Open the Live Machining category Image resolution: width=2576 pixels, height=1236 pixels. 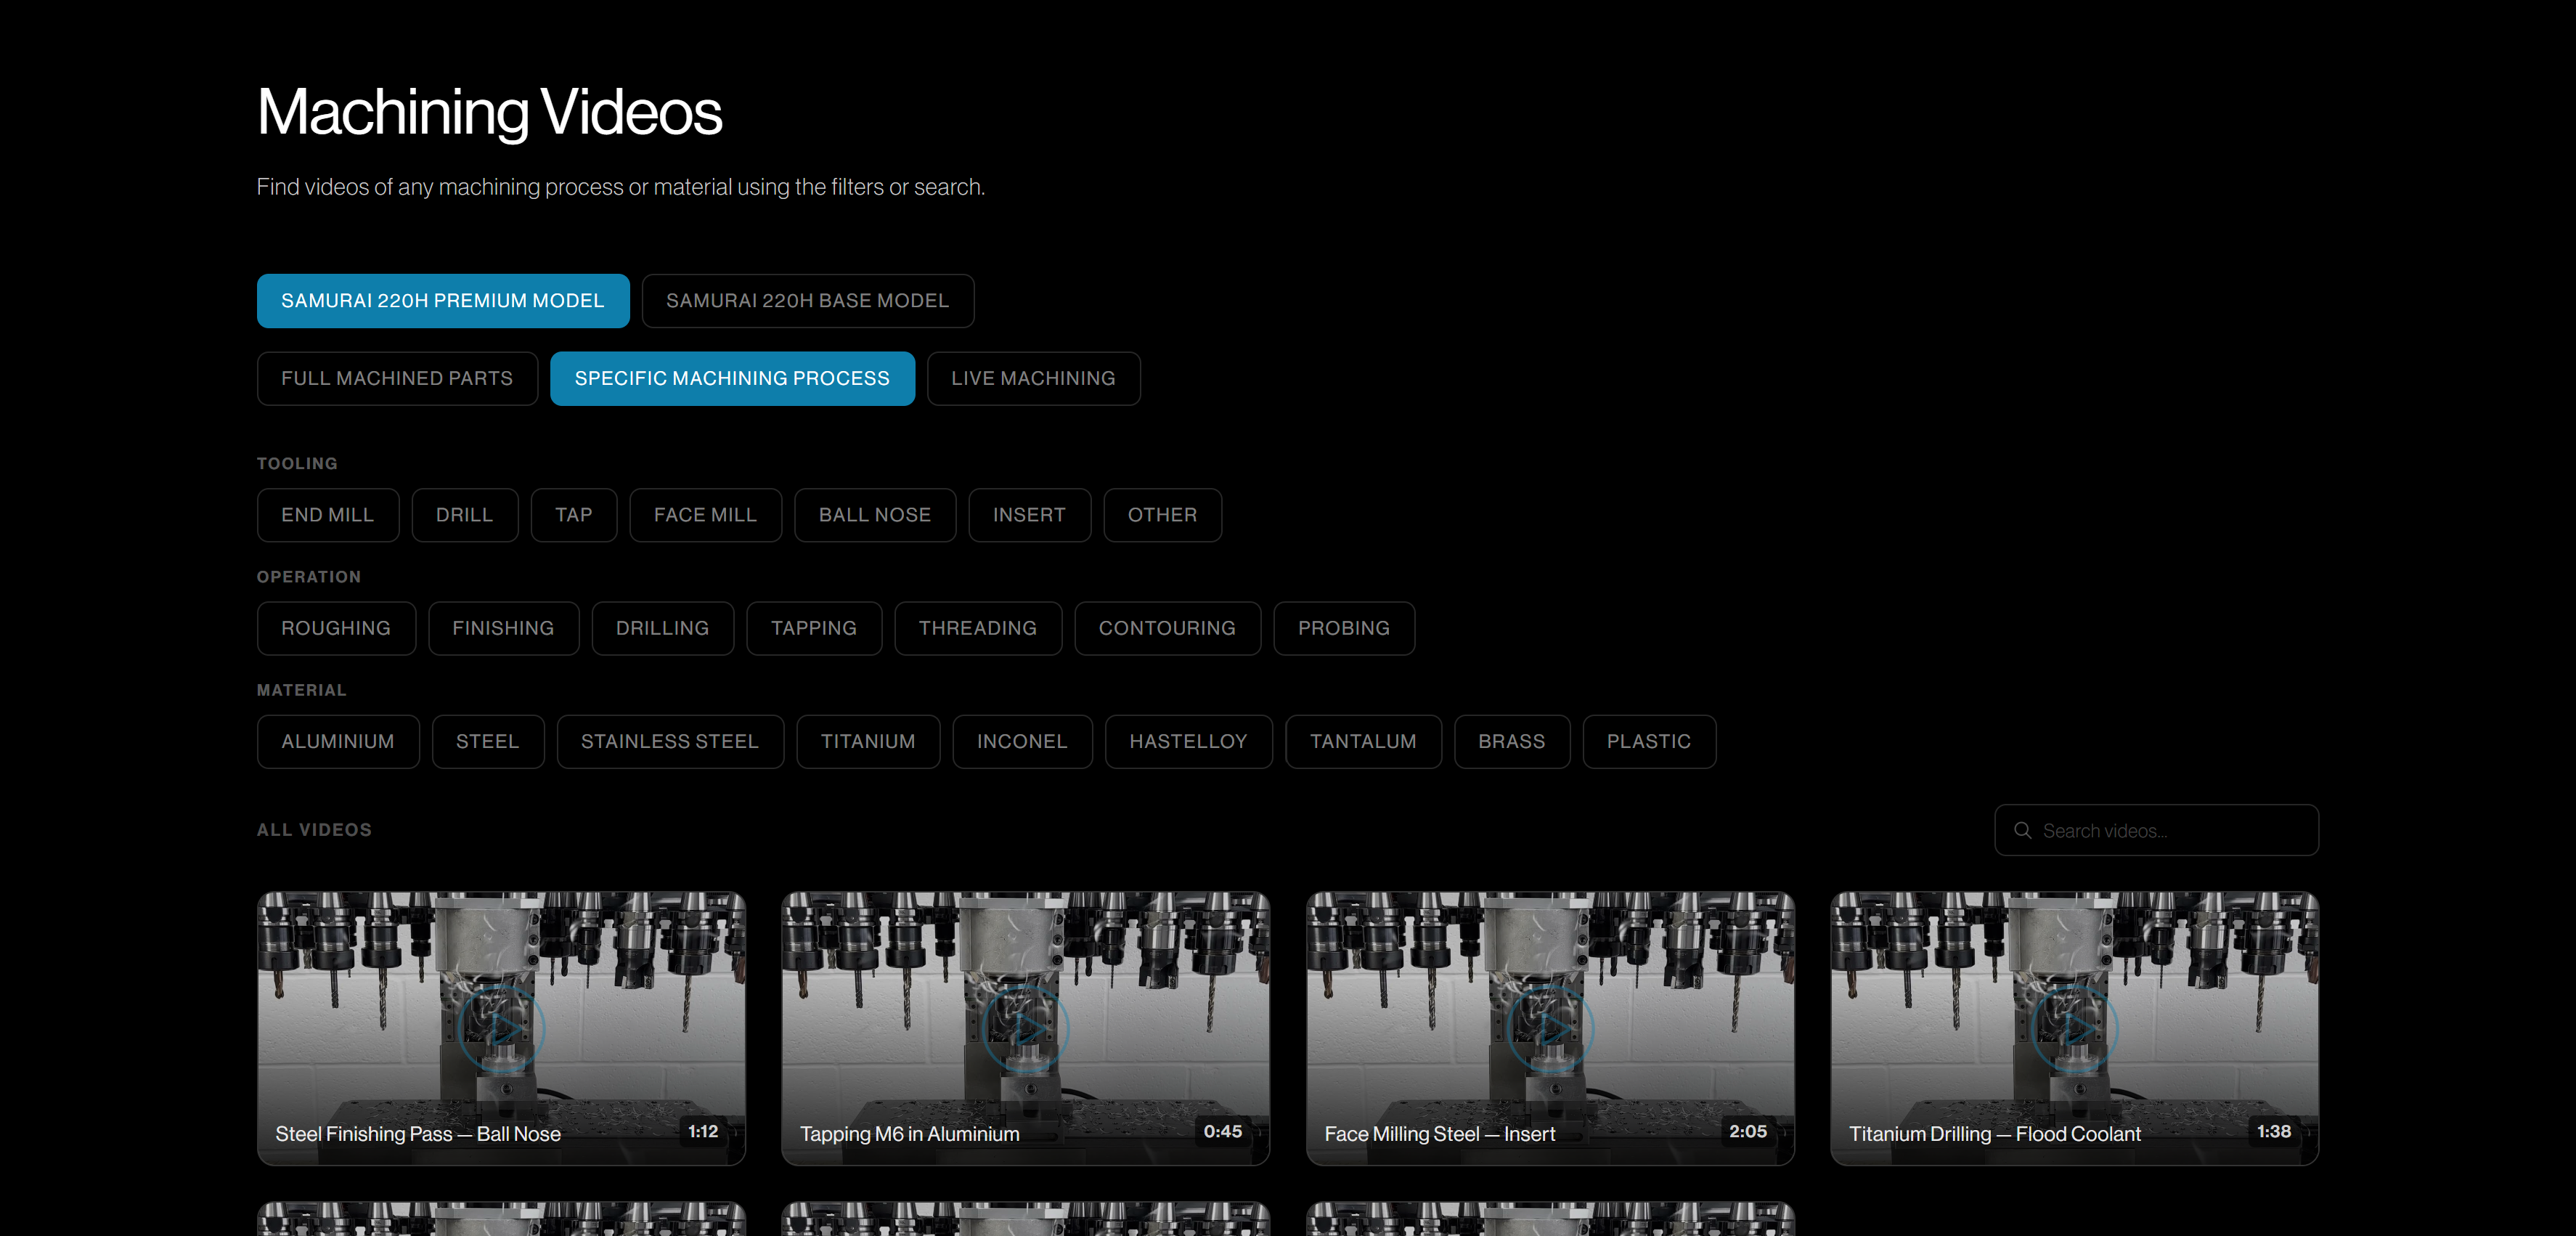click(x=1034, y=378)
